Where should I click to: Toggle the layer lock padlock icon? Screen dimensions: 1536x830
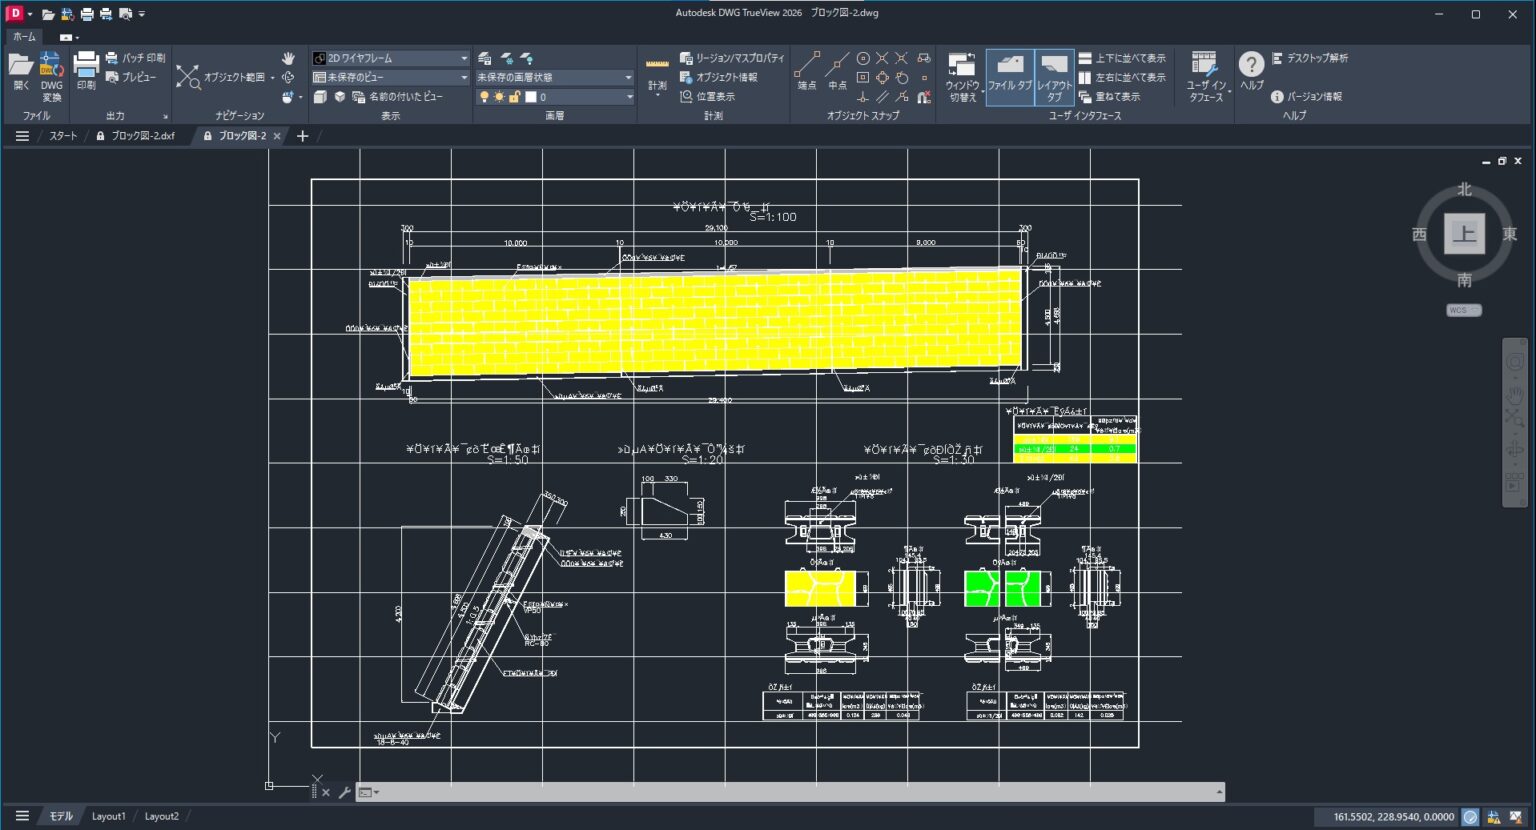pos(514,97)
